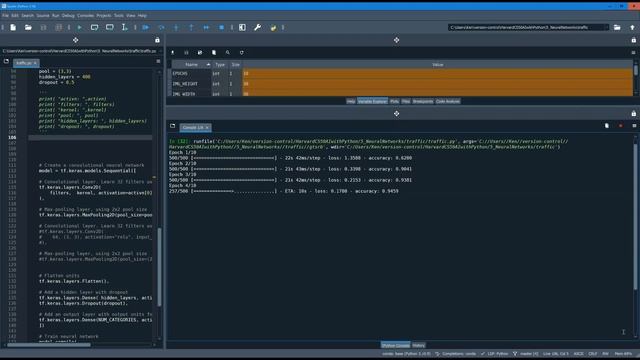Import data icon in Variable Explorer
This screenshot has height=360, width=640.
173,53
